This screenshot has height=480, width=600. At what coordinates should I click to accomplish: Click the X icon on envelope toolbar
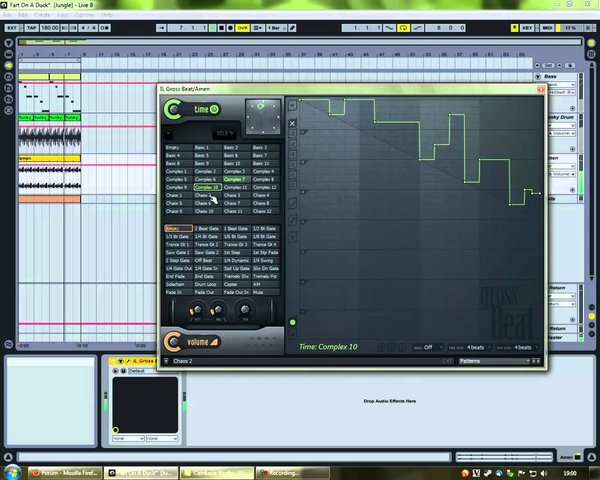pyautogui.click(x=292, y=124)
